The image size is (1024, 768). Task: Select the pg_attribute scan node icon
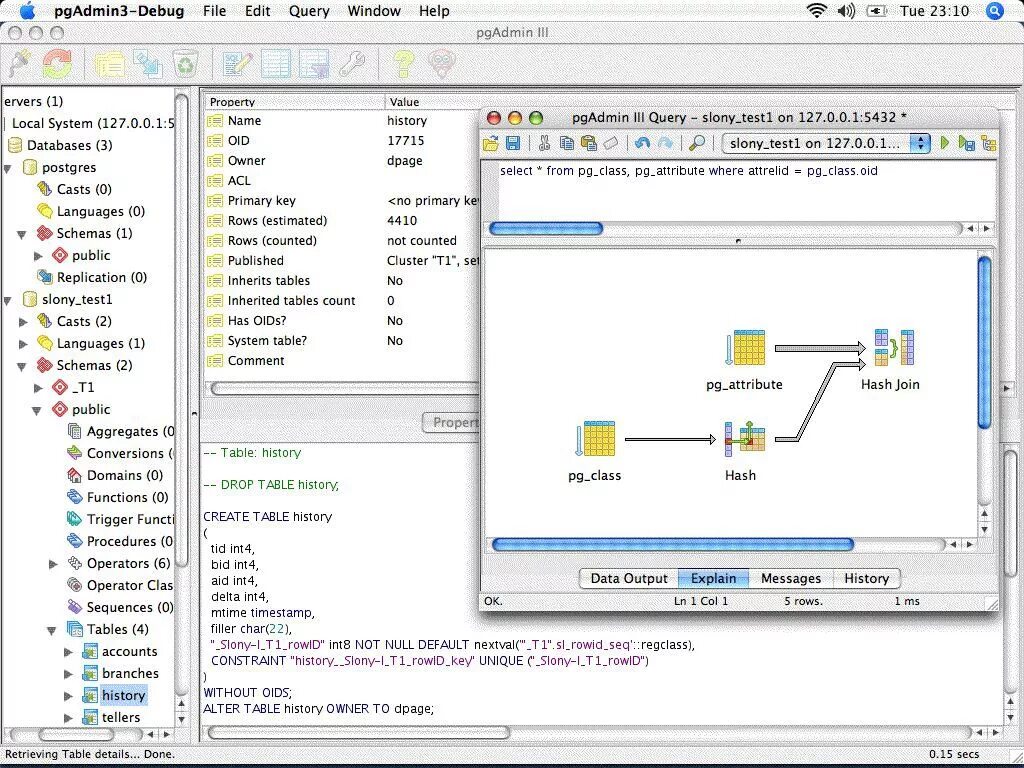tap(745, 347)
